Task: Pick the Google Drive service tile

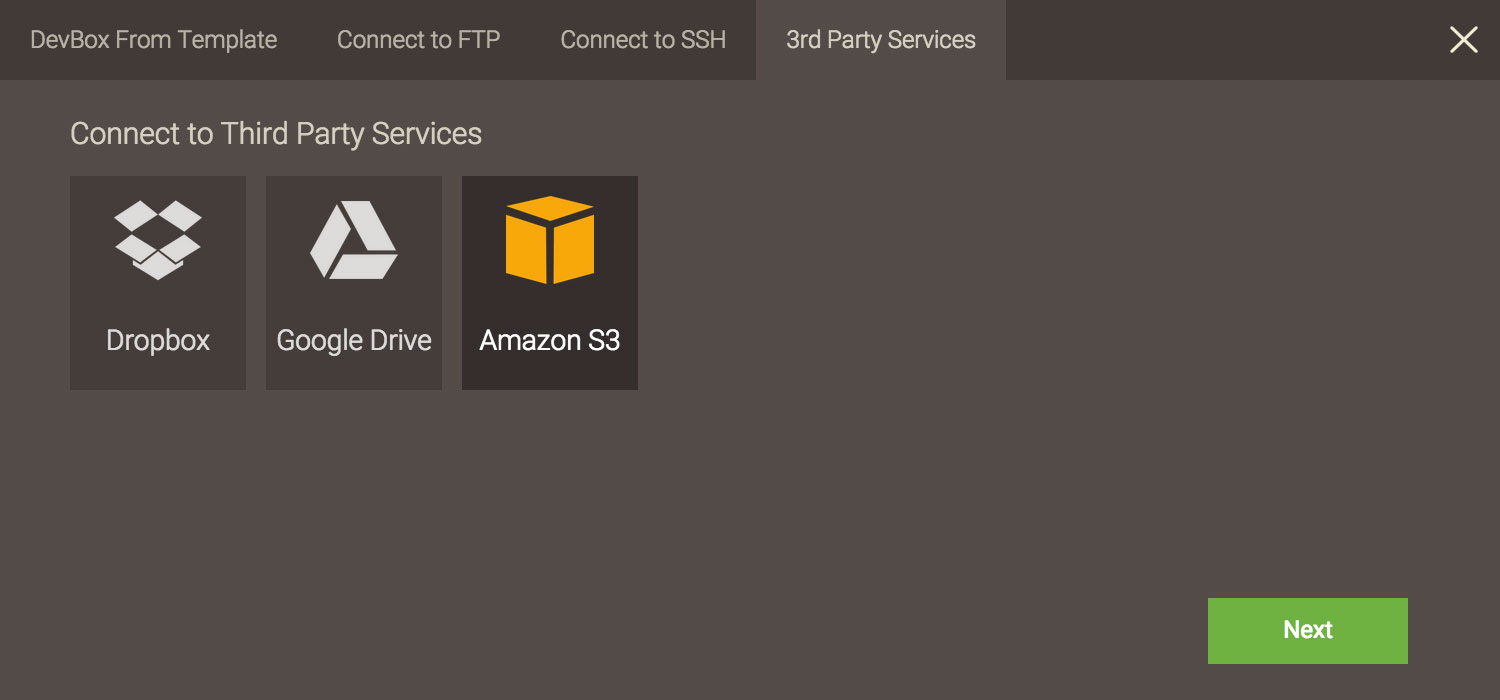Action: click(x=354, y=283)
